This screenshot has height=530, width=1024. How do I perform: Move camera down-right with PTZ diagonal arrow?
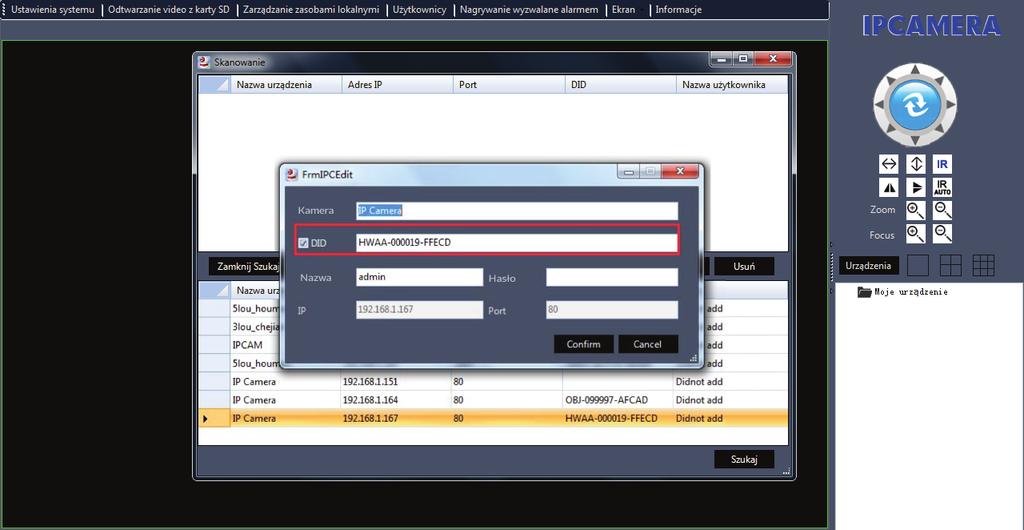940,129
